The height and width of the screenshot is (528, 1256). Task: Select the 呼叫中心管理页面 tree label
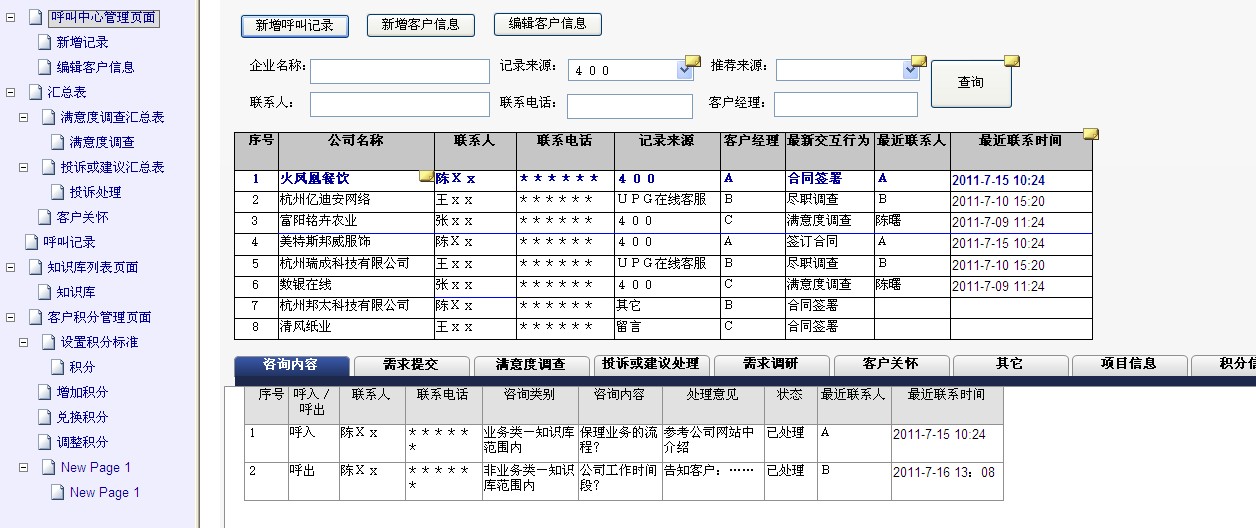coord(104,17)
